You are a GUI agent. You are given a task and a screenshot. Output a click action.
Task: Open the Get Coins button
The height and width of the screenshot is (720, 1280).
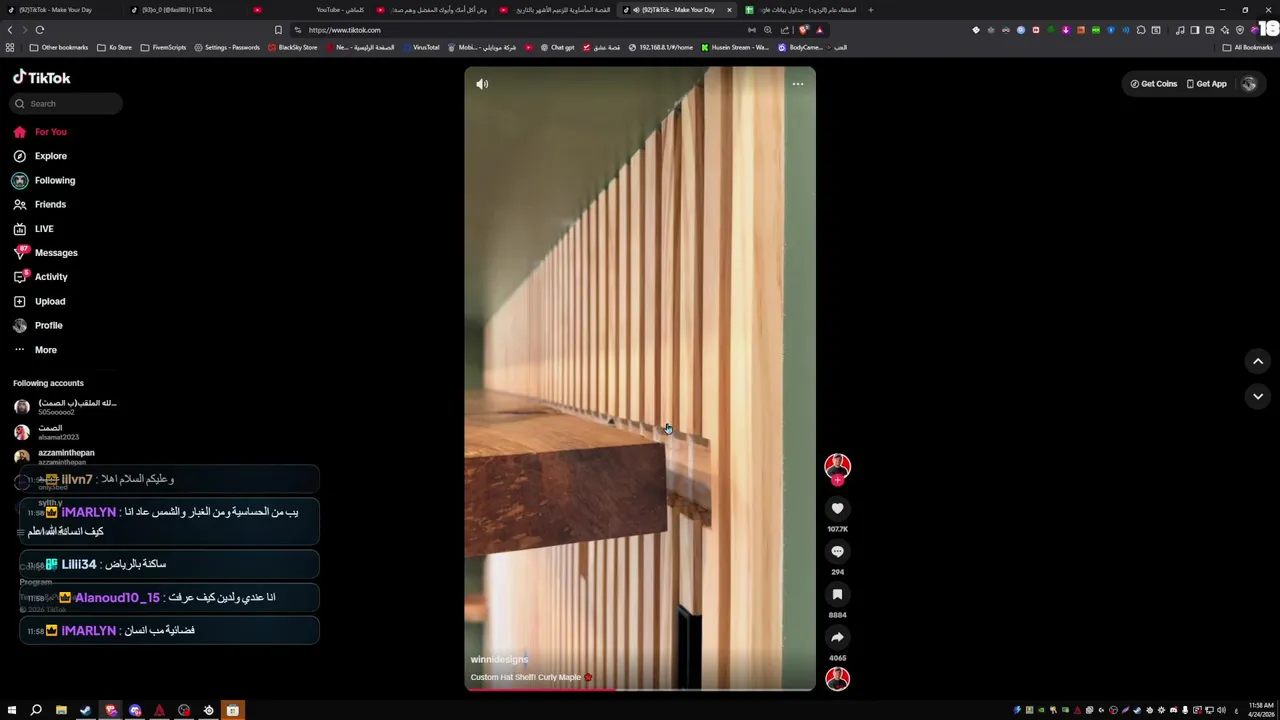1154,84
